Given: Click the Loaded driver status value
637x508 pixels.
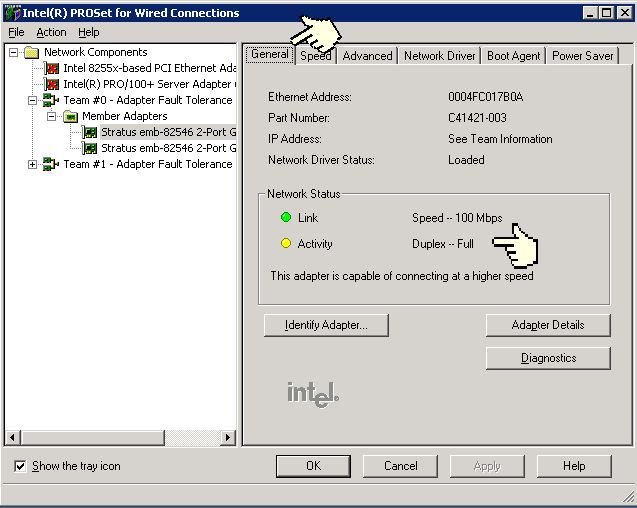Looking at the screenshot, I should point(466,160).
